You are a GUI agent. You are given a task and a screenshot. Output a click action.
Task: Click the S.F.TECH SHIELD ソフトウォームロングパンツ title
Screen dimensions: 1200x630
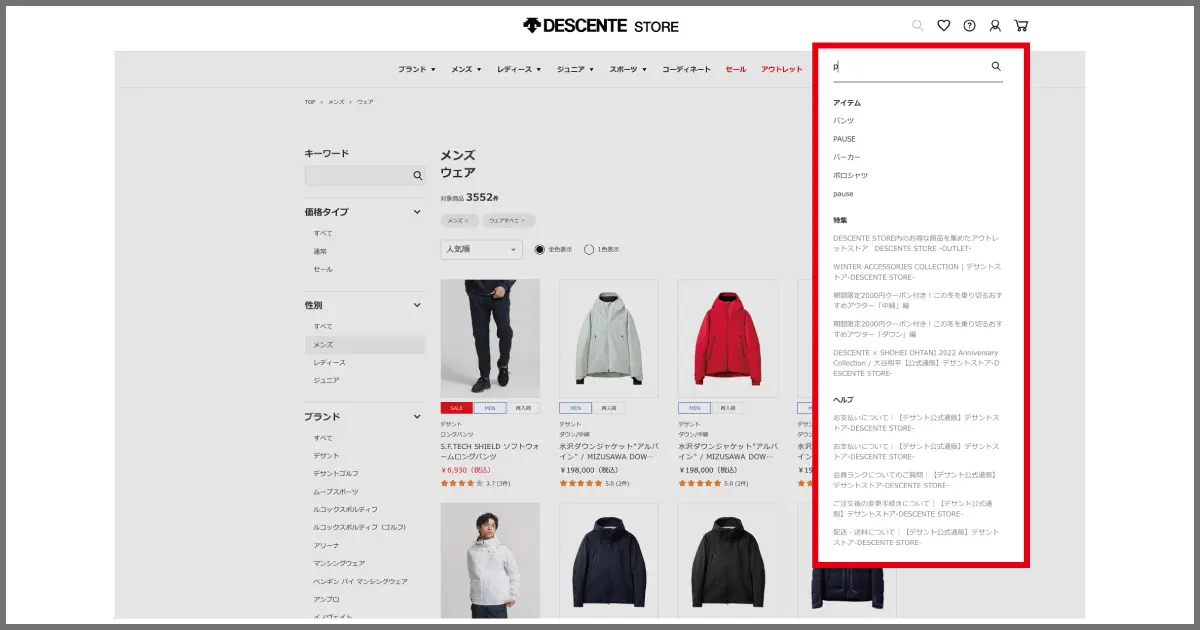(490, 450)
